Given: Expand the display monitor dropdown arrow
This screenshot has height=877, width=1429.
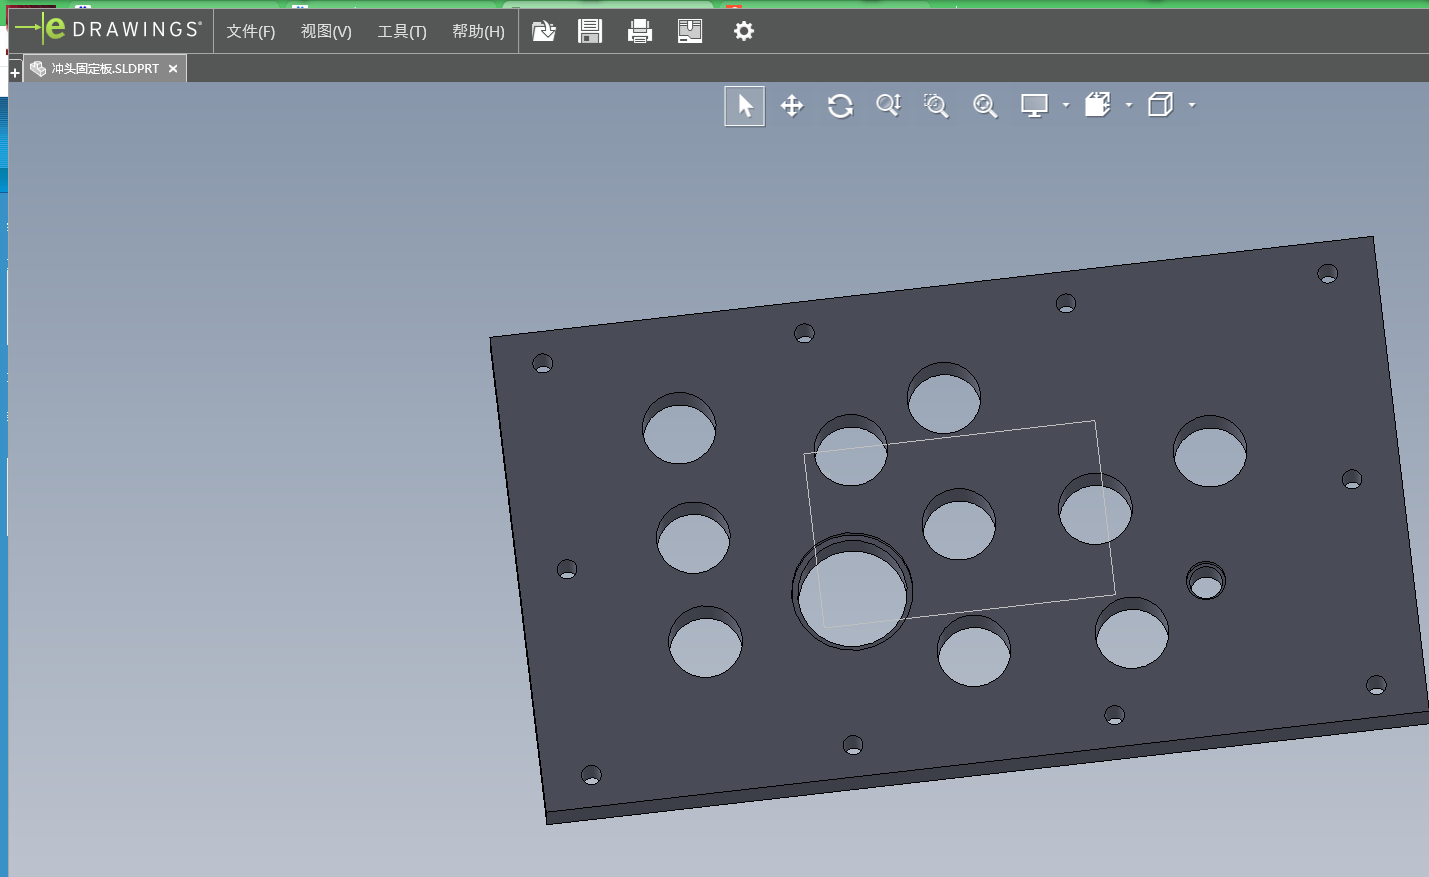Looking at the screenshot, I should [x=1066, y=105].
